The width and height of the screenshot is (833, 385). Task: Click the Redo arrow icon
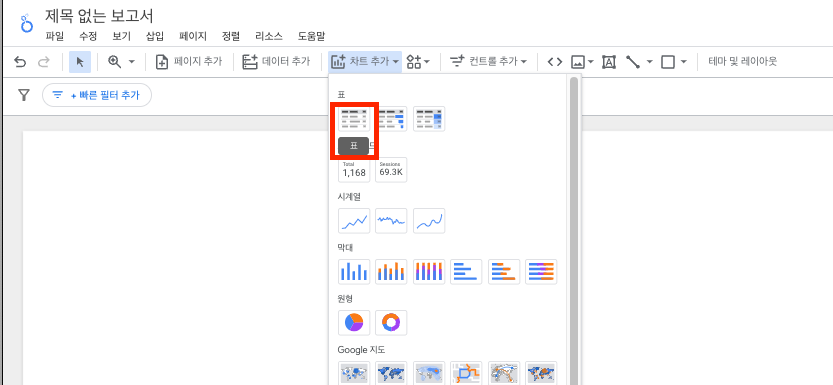(44, 62)
